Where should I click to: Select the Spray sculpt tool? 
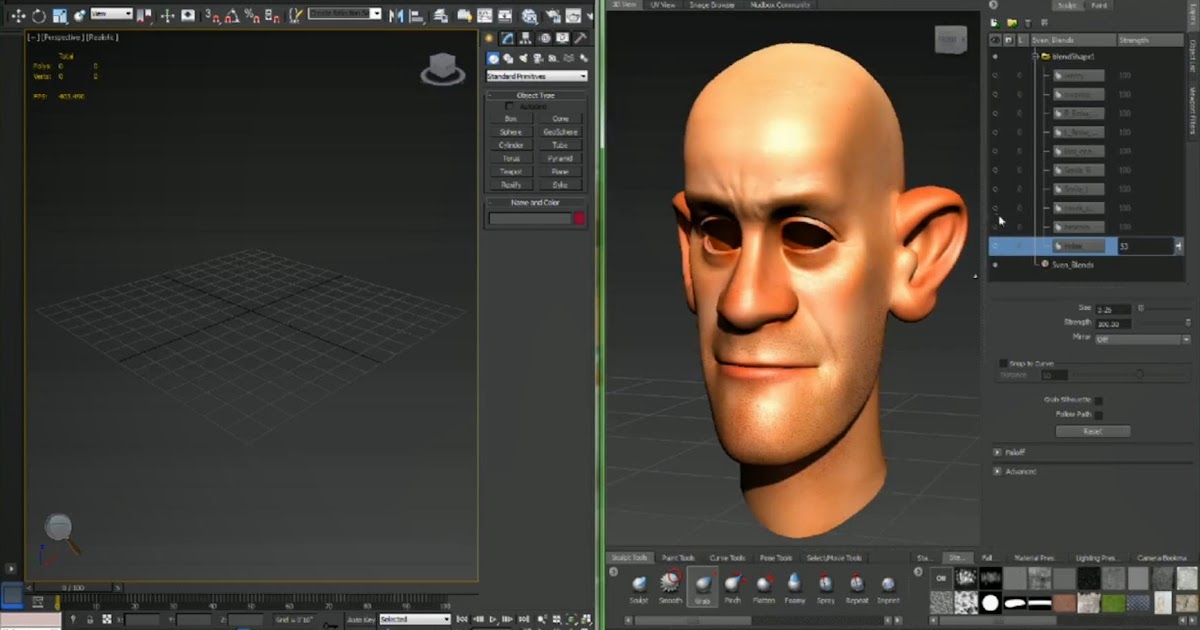click(825, 585)
